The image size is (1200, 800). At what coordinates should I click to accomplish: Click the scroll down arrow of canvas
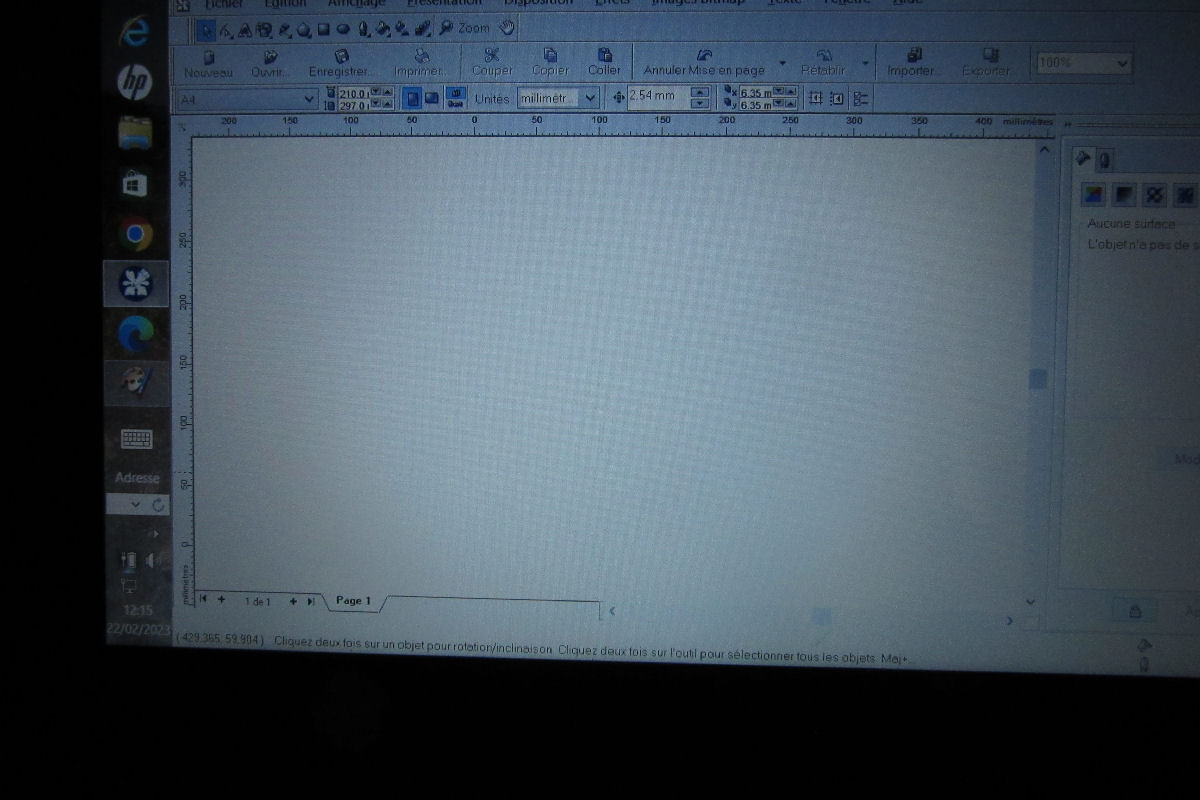point(1031,602)
